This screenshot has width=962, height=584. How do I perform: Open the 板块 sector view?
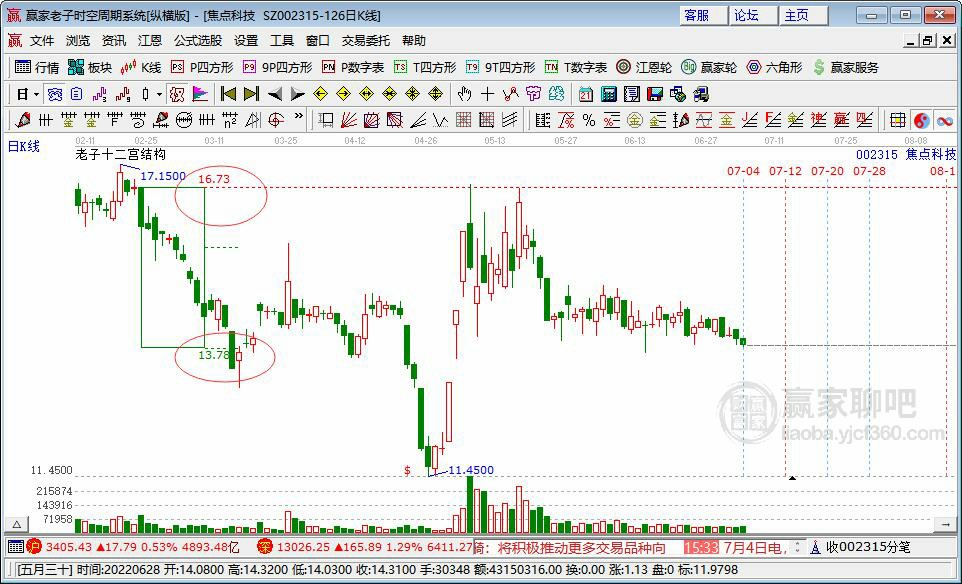[x=90, y=67]
